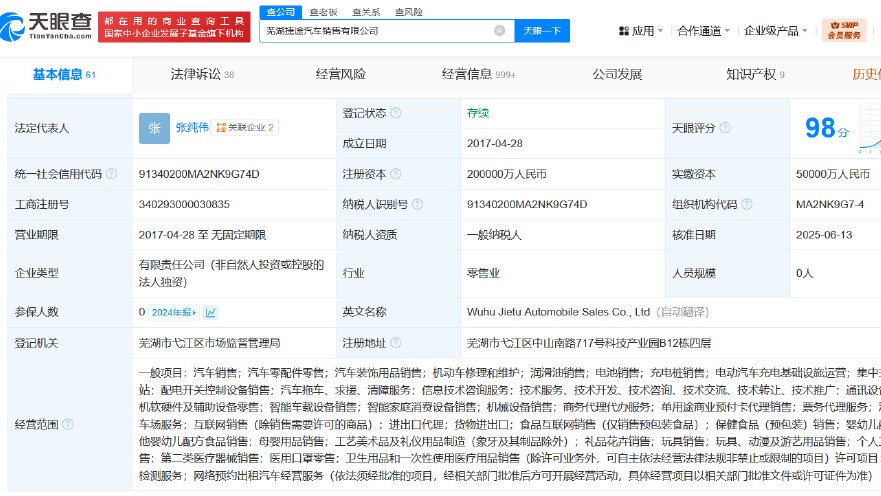The image size is (881, 496).
Task: Click organization code MA2NK9G7-4
Action: pyautogui.click(x=830, y=204)
